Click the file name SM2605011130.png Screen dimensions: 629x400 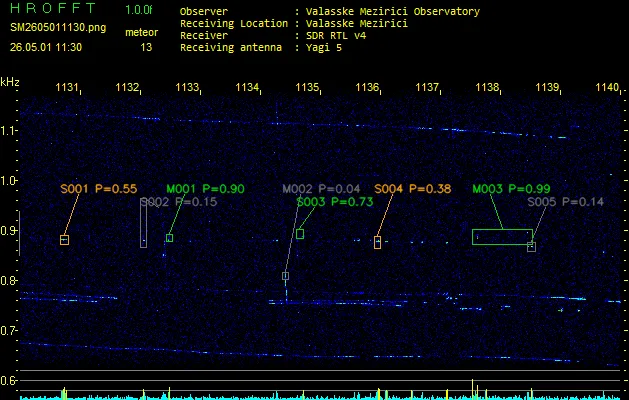click(x=58, y=28)
